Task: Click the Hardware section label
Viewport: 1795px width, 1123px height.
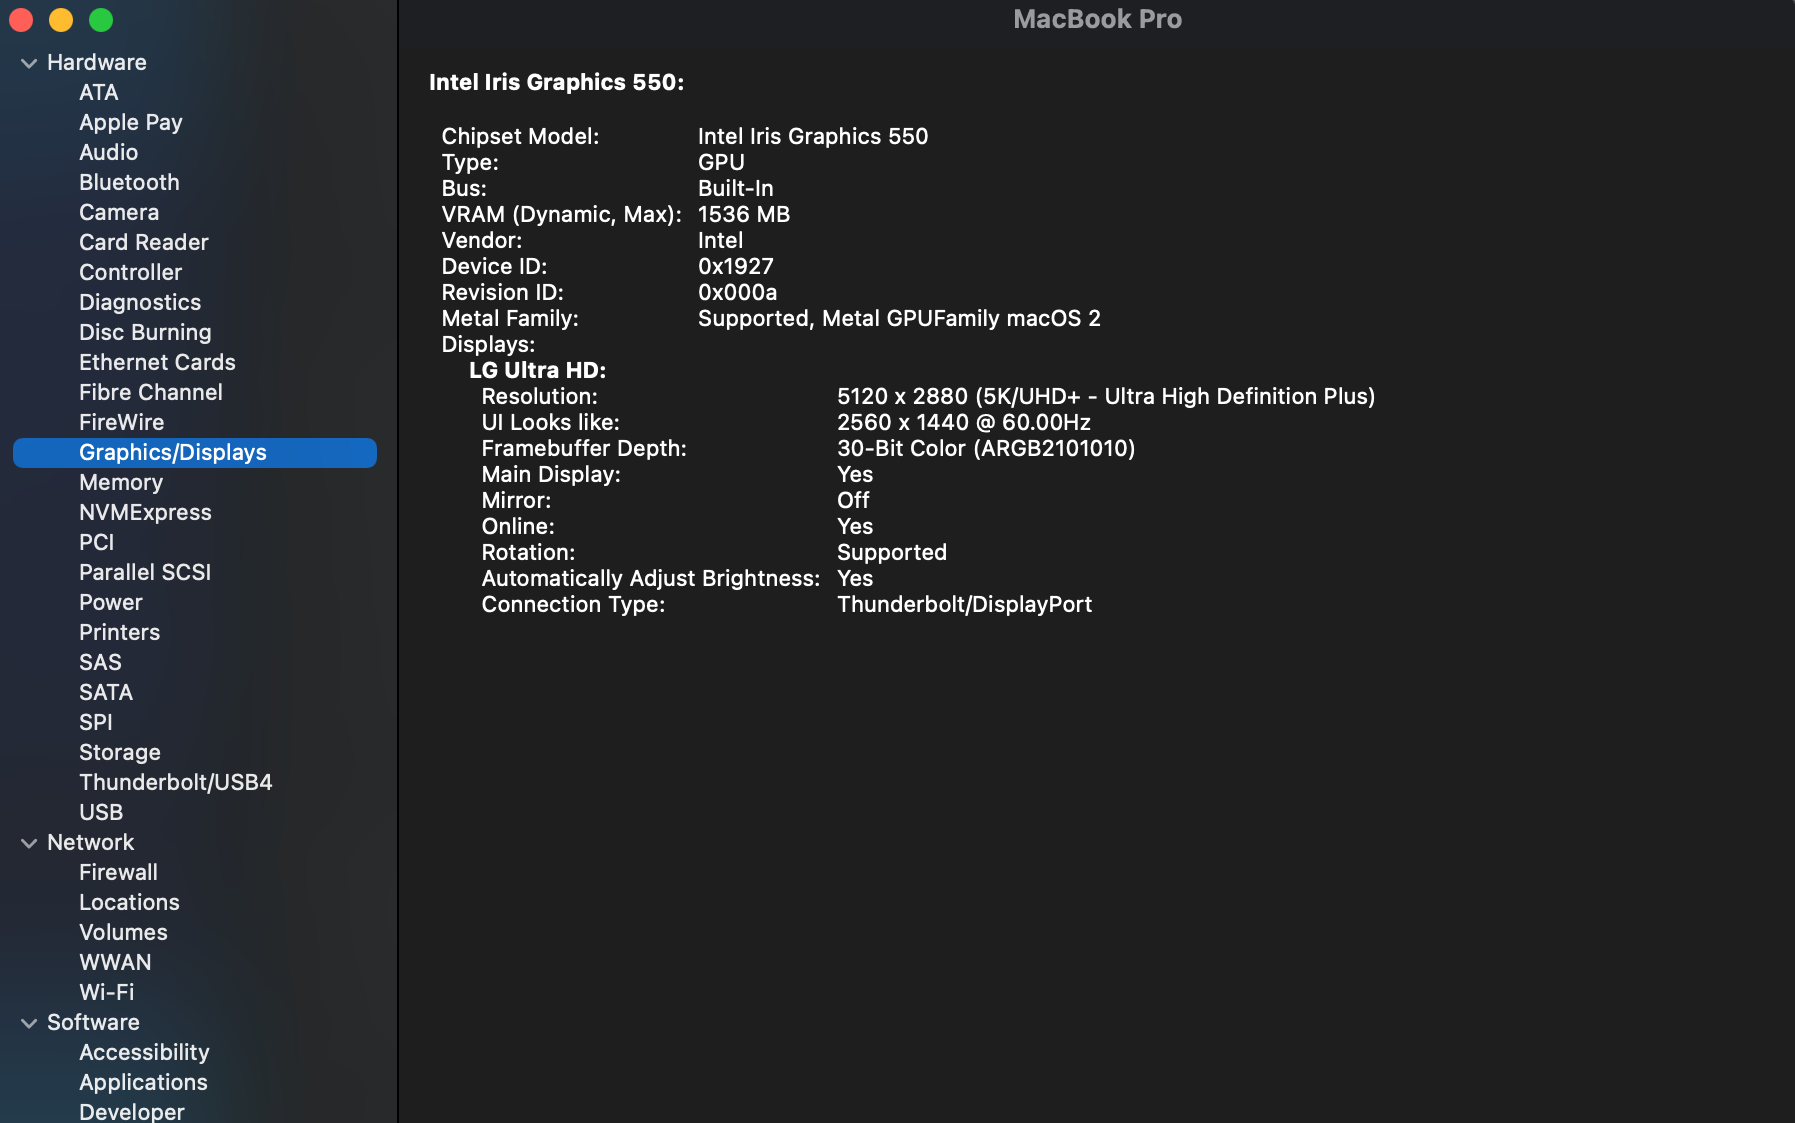Action: [x=97, y=62]
